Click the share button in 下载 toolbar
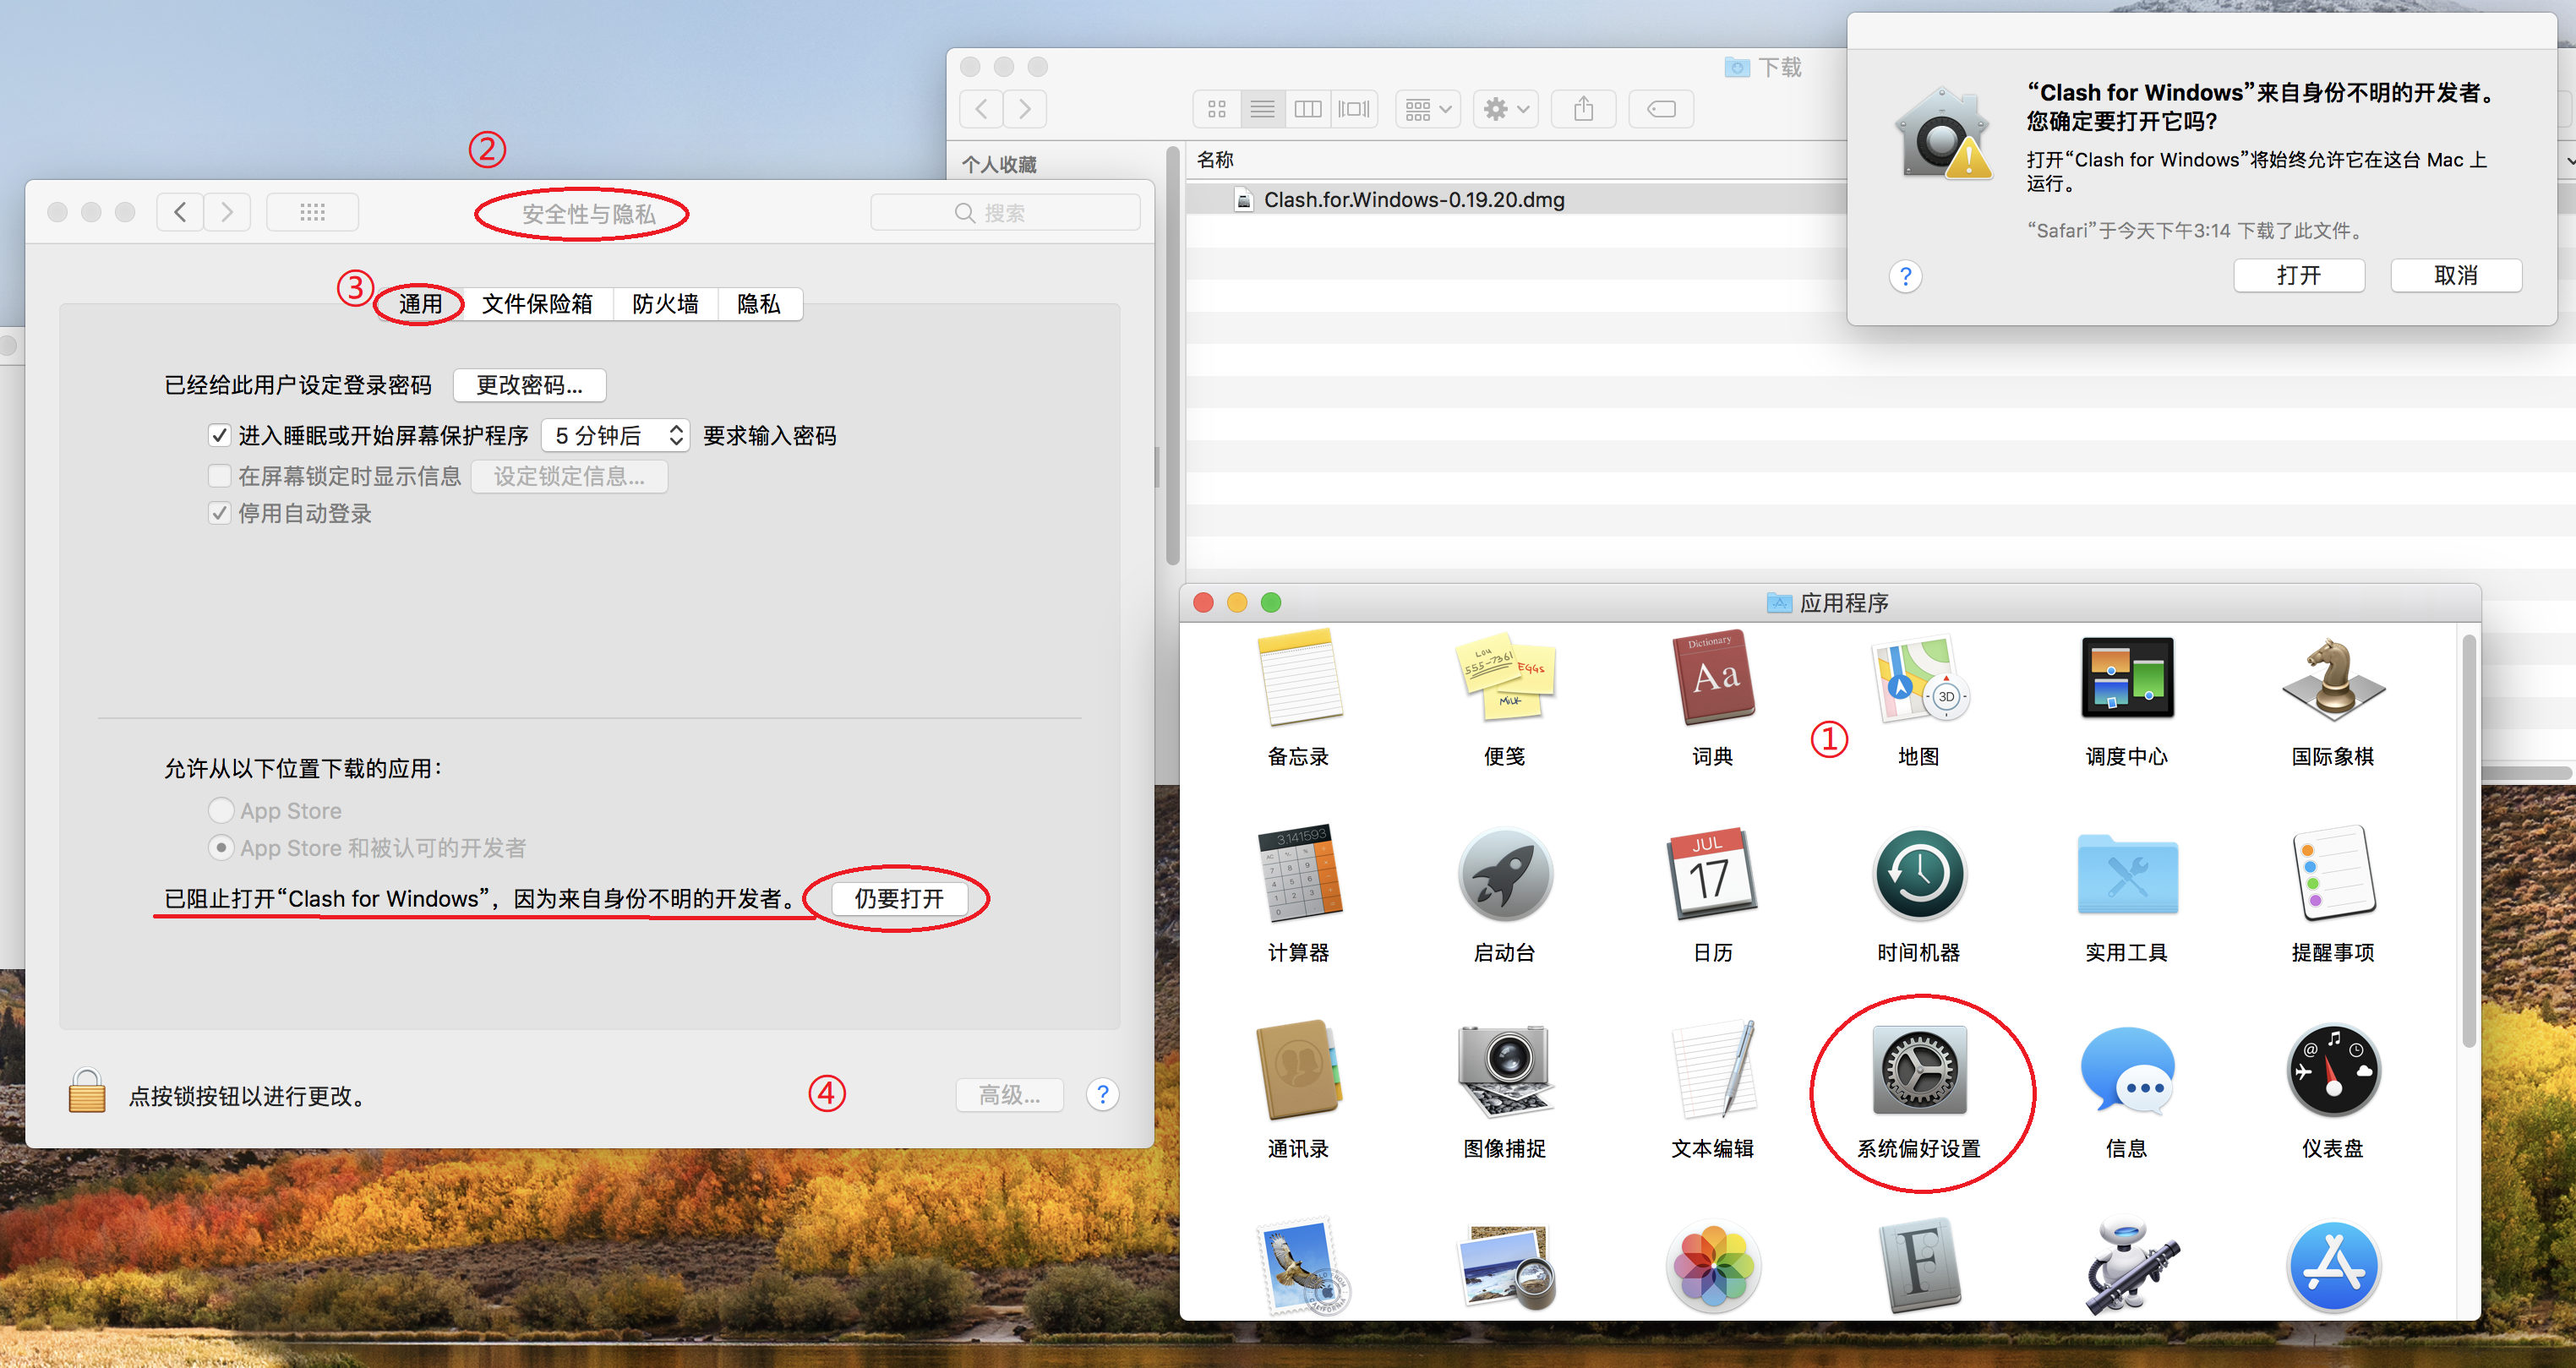This screenshot has height=1368, width=2576. pos(1584,108)
